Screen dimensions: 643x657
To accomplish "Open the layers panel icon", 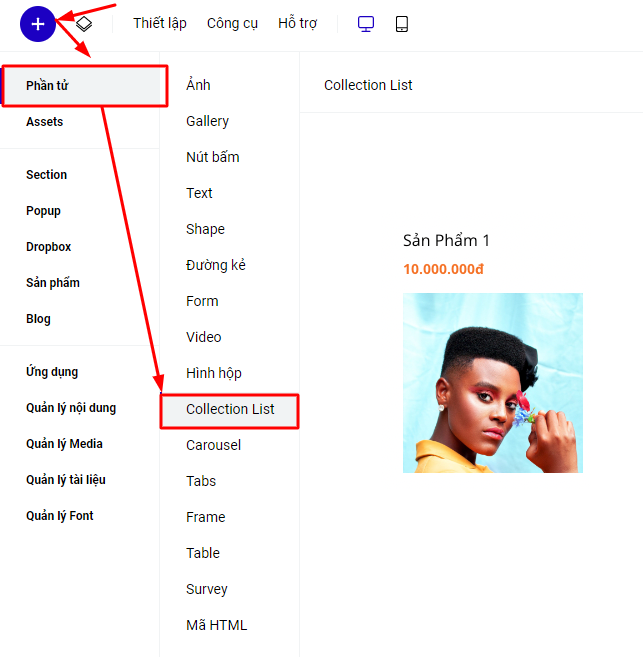I will coord(84,24).
